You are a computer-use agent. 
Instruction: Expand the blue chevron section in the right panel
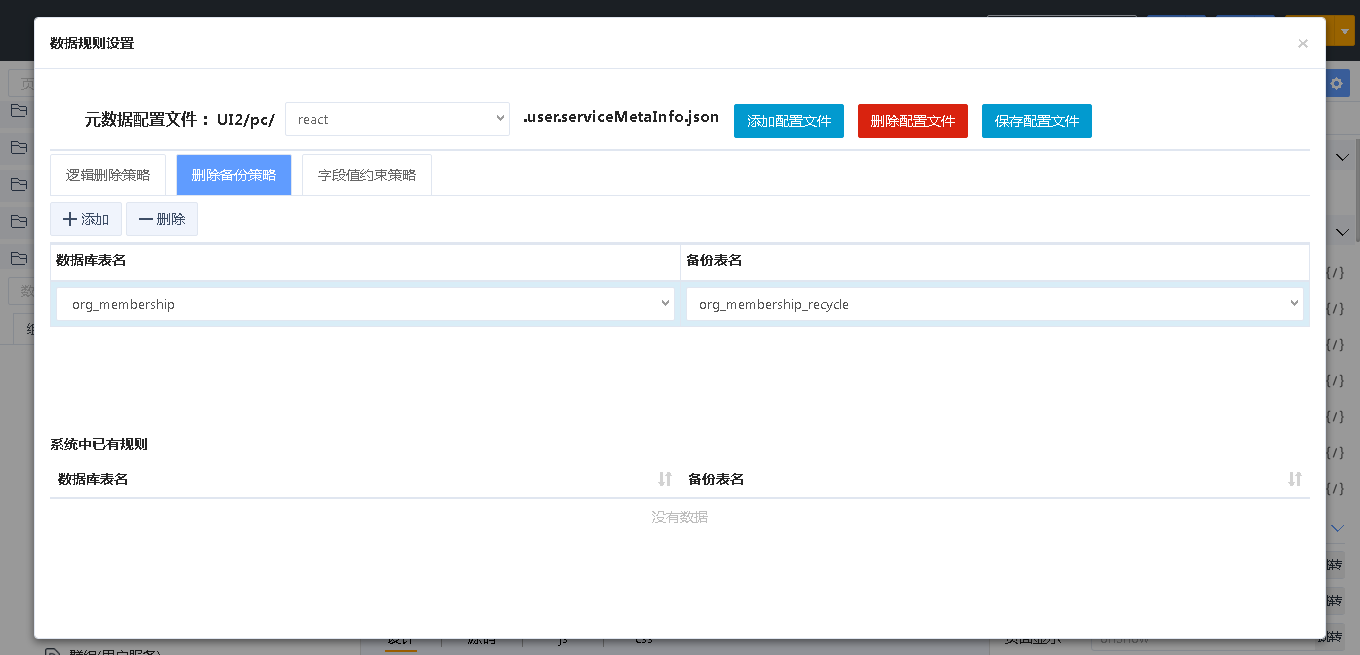pos(1338,528)
